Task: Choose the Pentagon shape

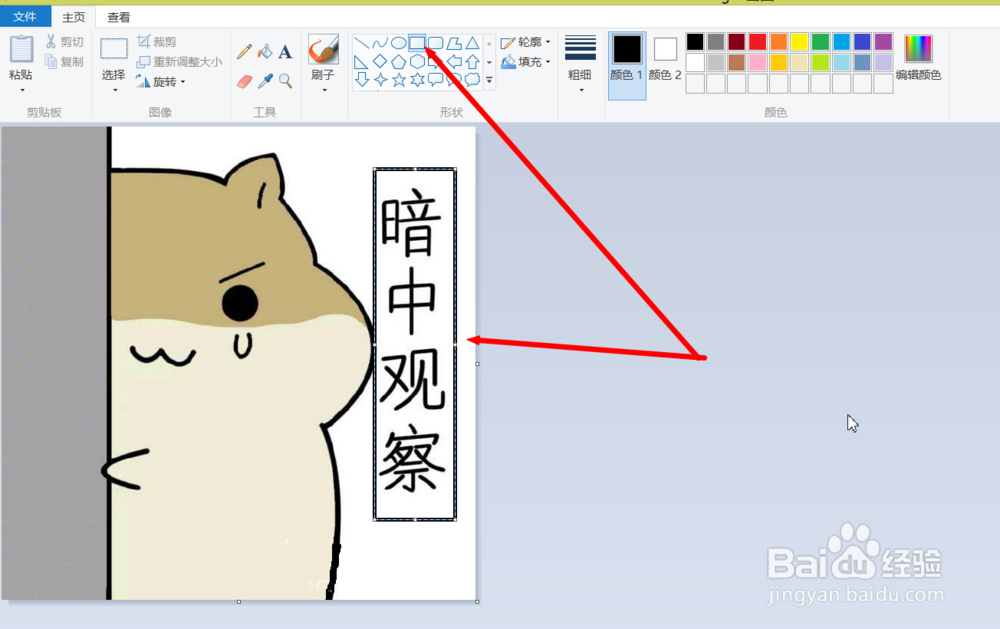Action: click(399, 62)
